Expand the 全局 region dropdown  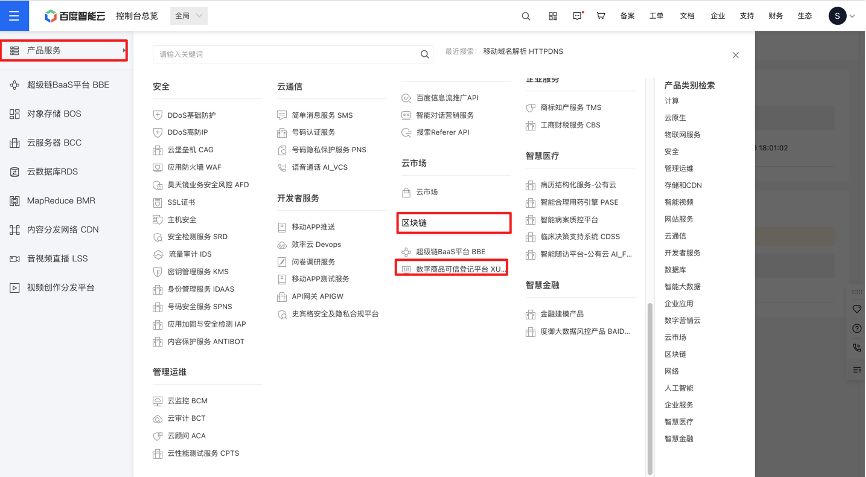point(189,16)
